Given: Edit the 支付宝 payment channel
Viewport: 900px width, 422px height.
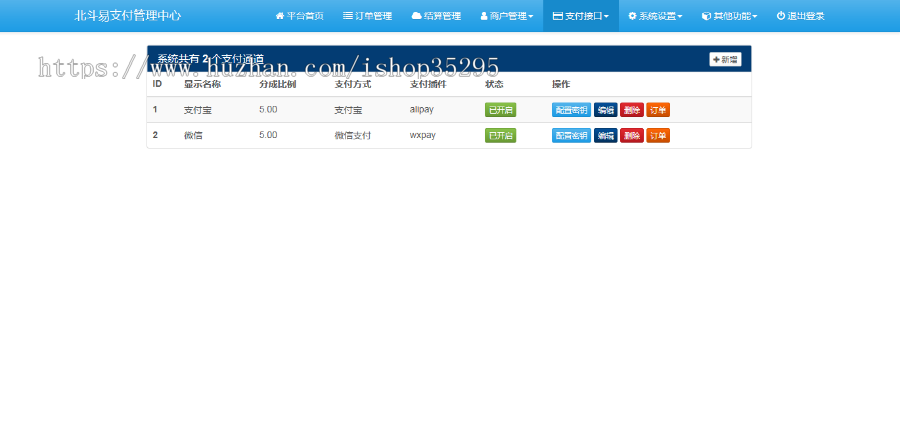Looking at the screenshot, I should coord(605,110).
